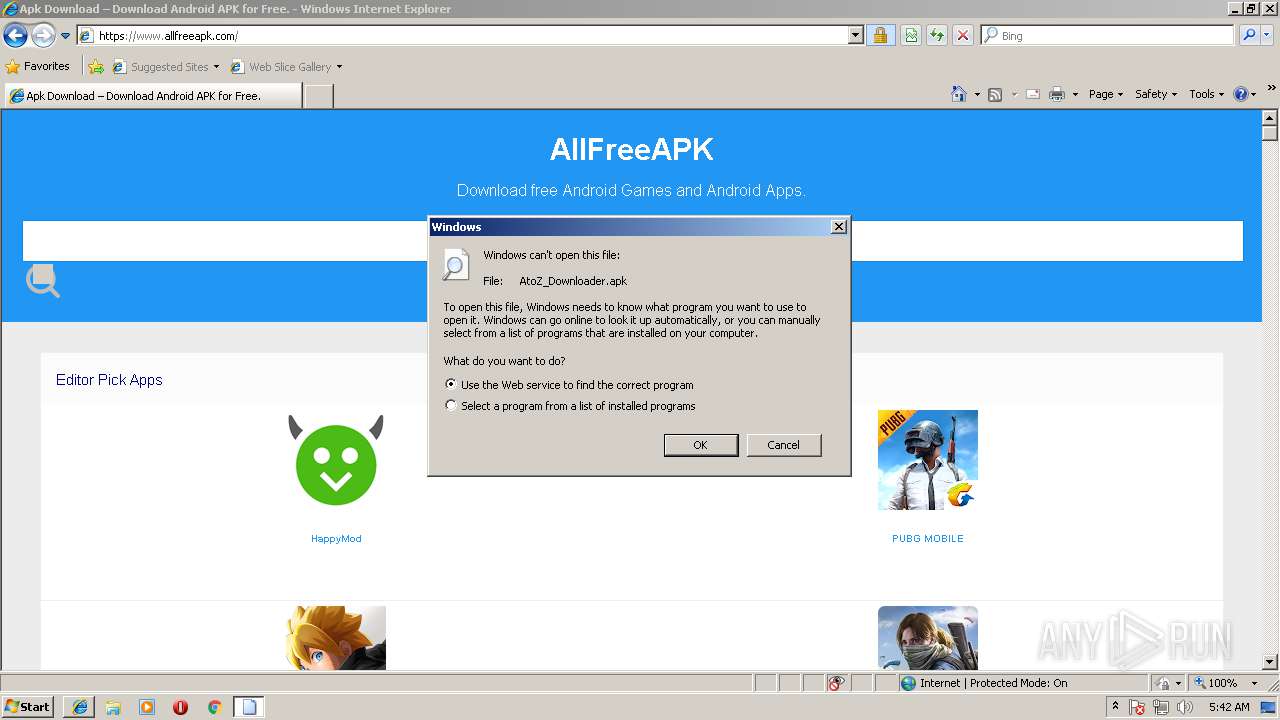Open the HappyMod app icon

pos(336,460)
